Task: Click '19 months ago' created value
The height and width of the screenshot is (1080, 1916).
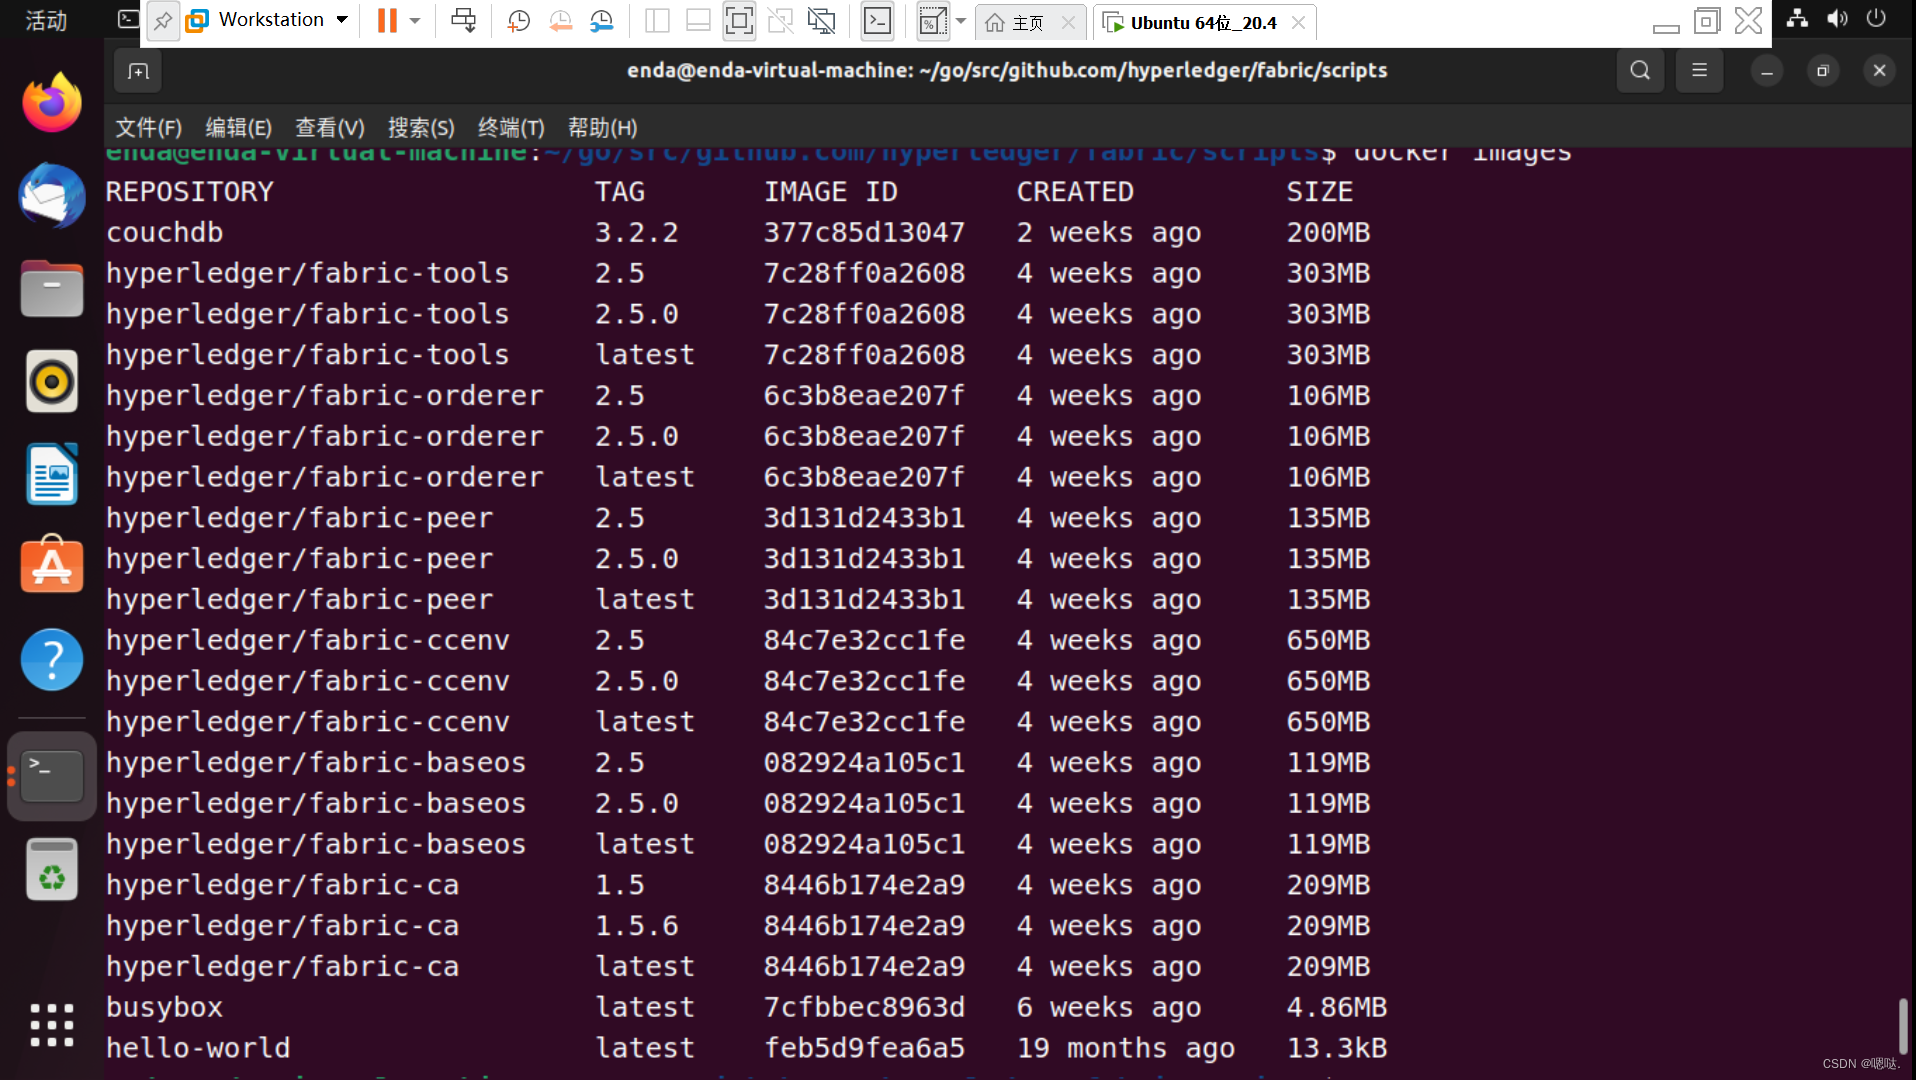Action: click(x=1126, y=1048)
